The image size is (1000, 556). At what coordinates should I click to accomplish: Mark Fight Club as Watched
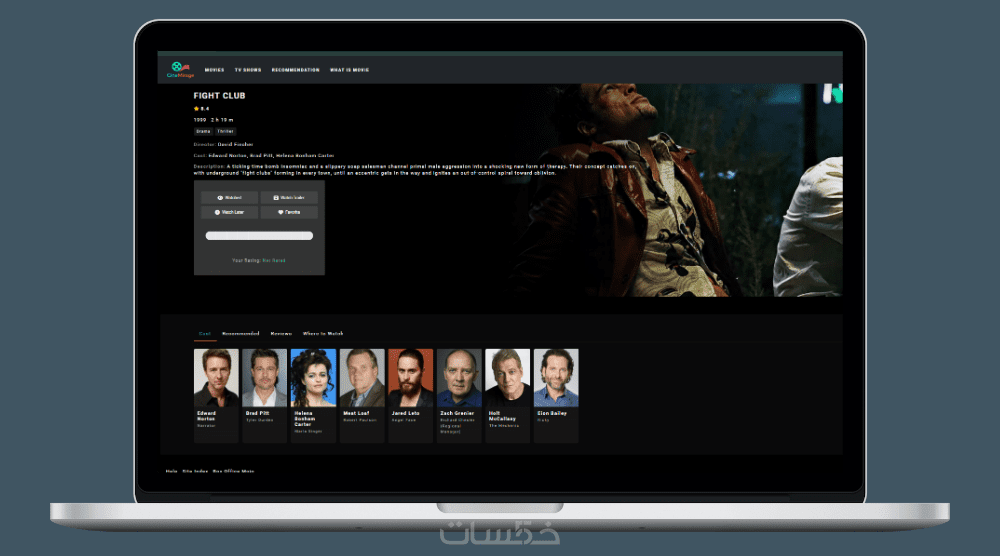pos(230,198)
